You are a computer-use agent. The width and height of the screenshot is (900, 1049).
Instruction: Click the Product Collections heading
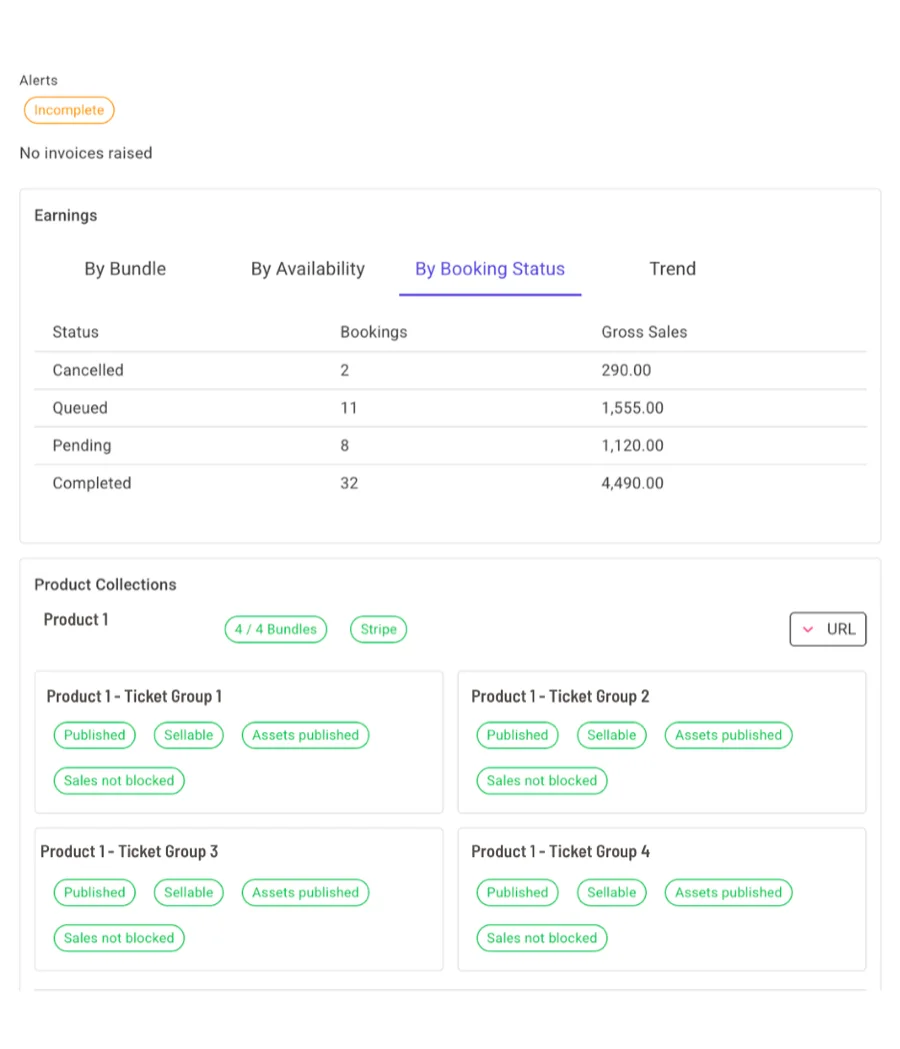(105, 585)
